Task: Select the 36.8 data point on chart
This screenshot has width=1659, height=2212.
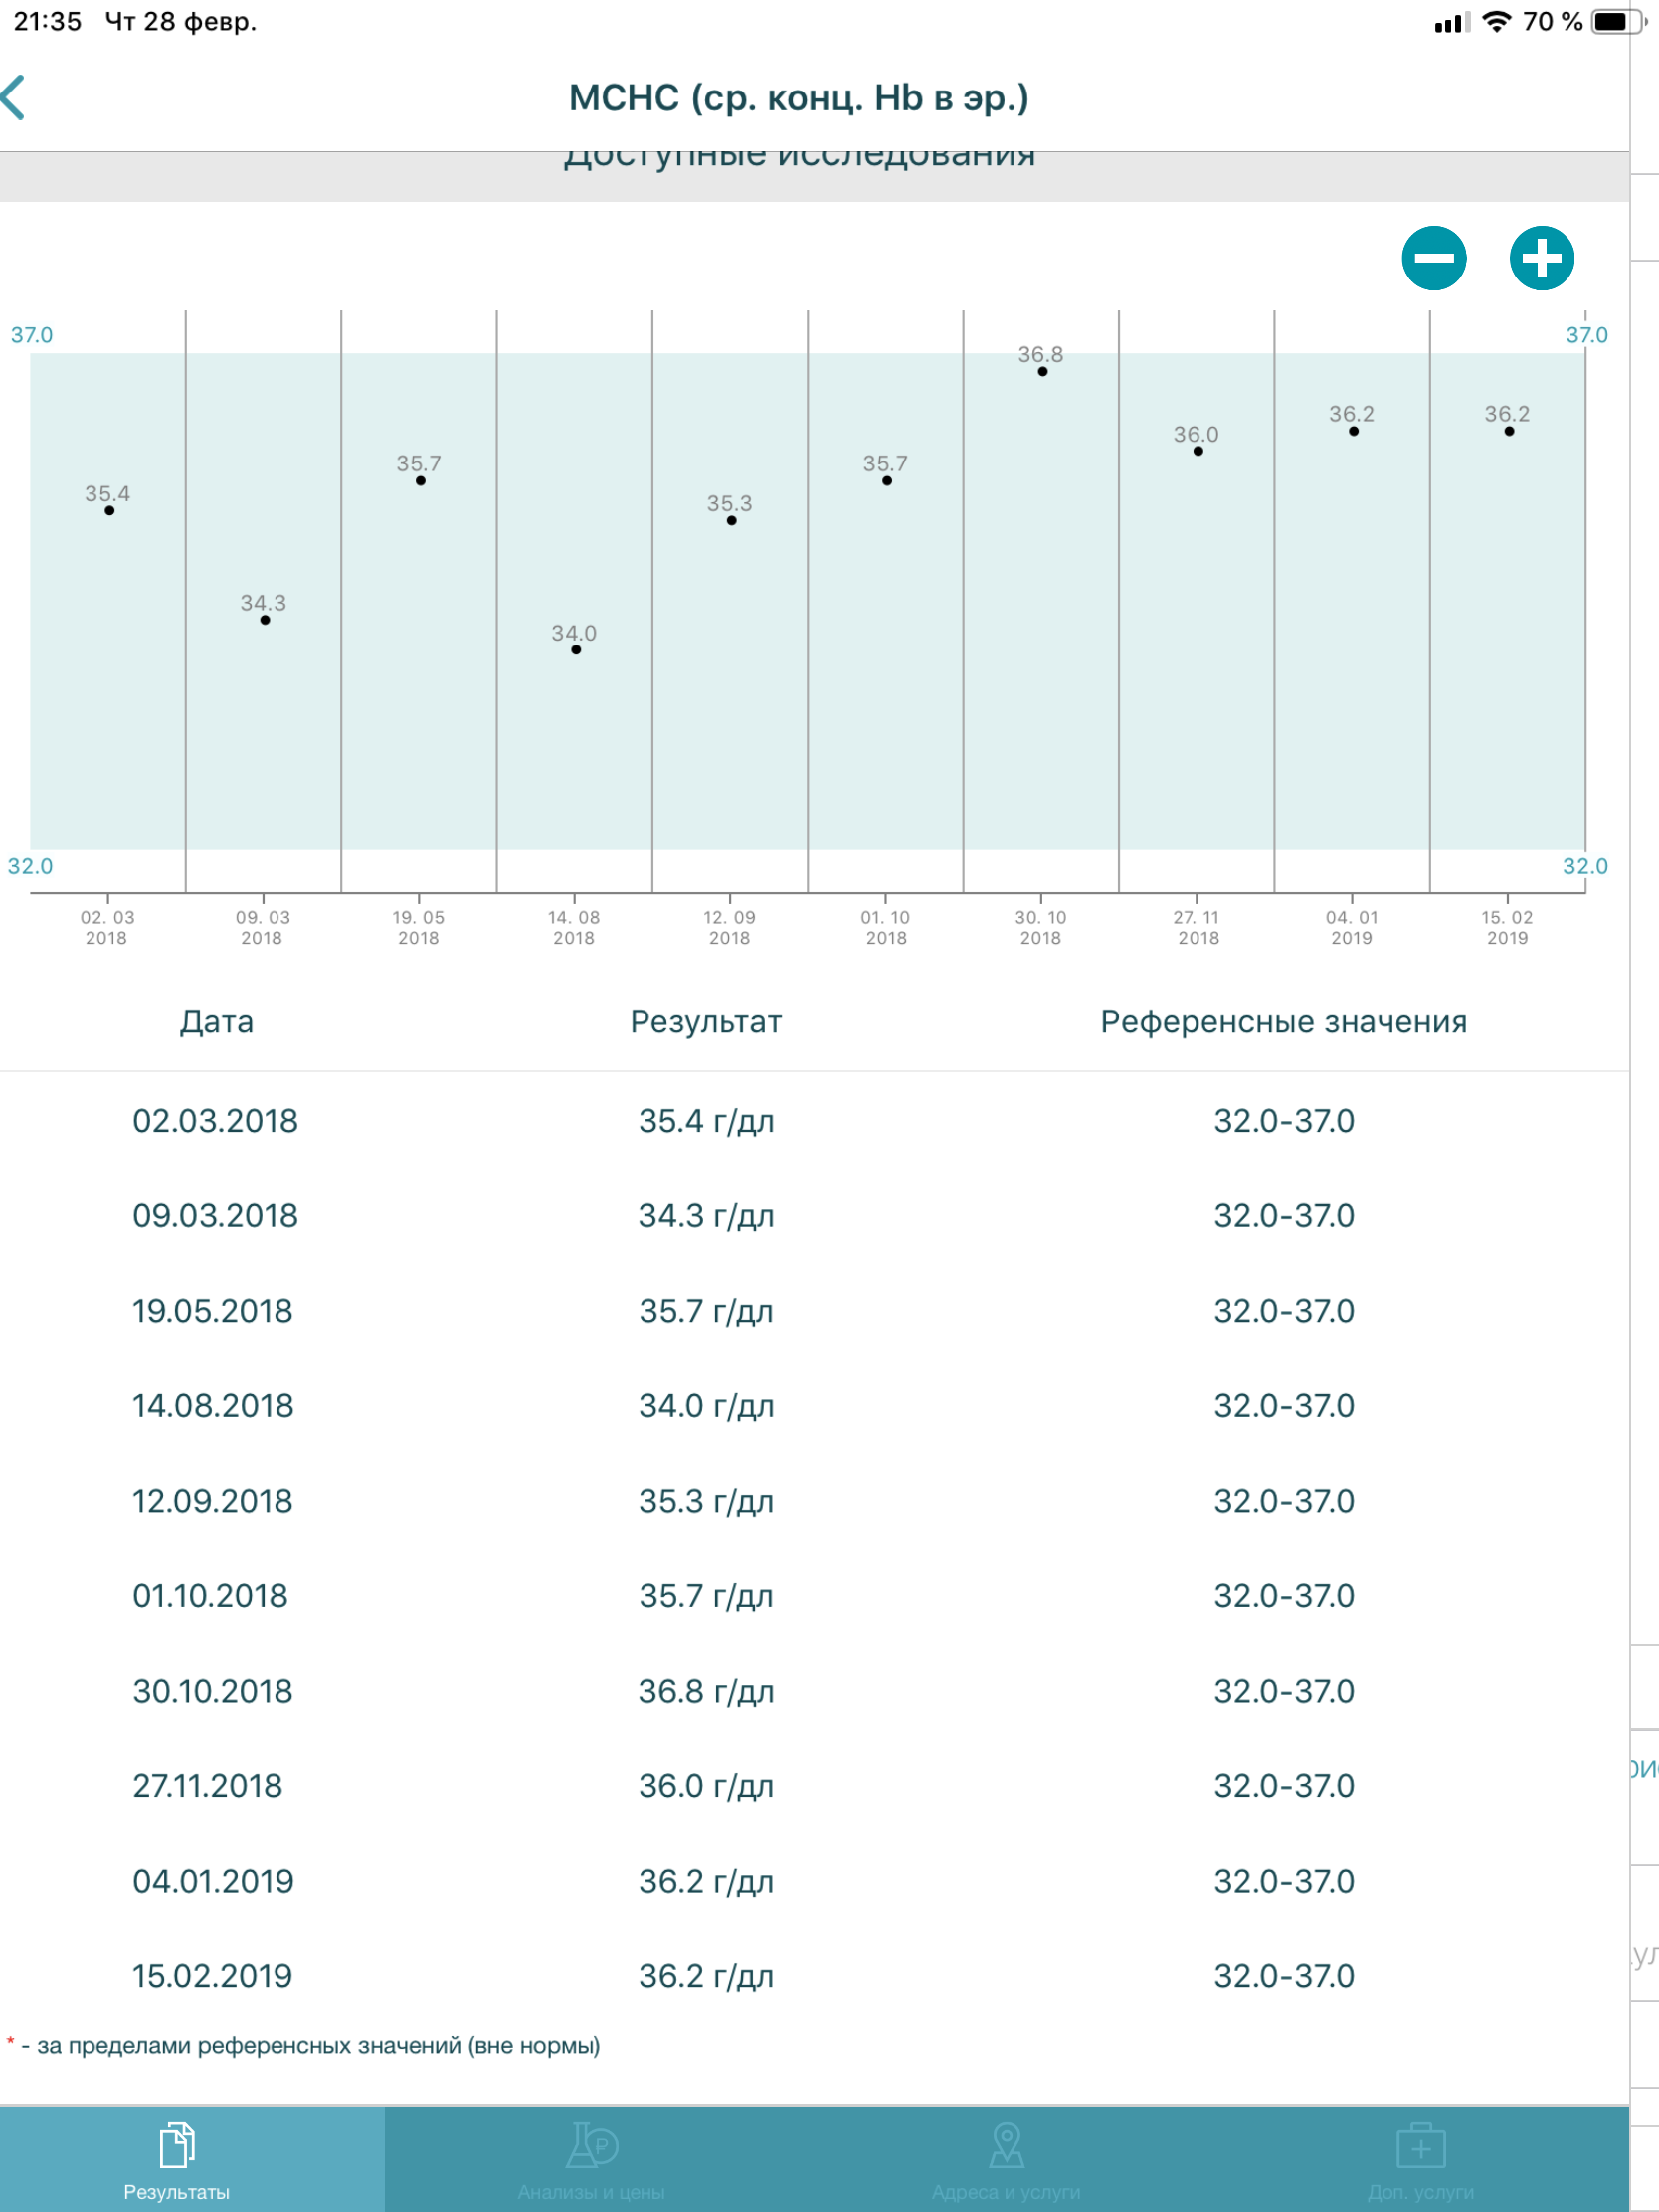Action: 1042,371
